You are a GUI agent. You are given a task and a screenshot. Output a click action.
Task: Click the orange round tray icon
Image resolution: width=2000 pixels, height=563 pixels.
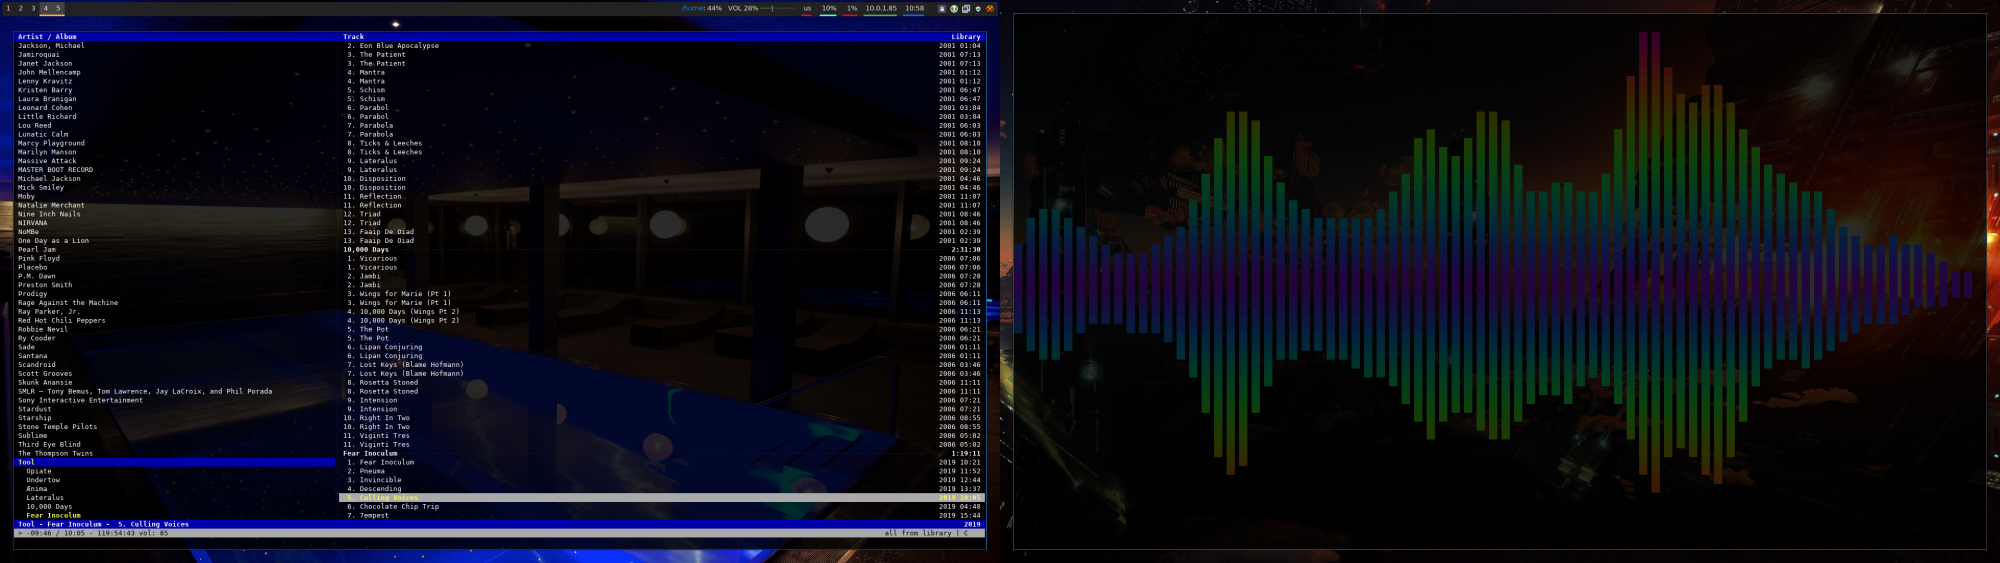coord(990,8)
